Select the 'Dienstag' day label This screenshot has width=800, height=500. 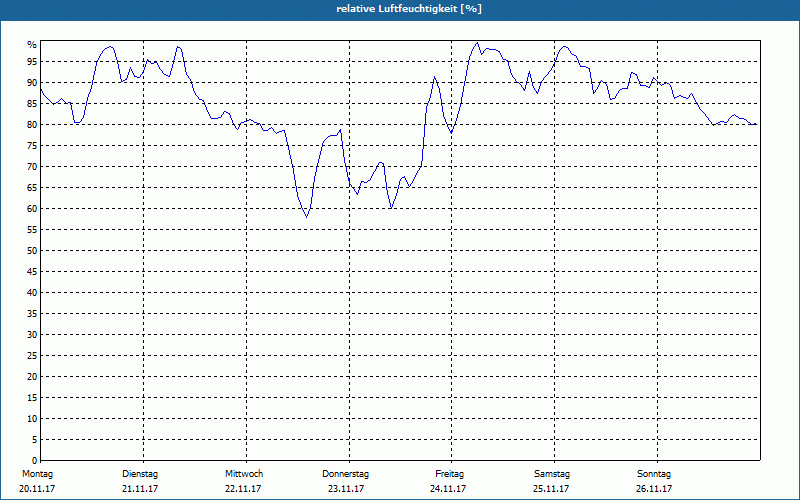[140, 474]
